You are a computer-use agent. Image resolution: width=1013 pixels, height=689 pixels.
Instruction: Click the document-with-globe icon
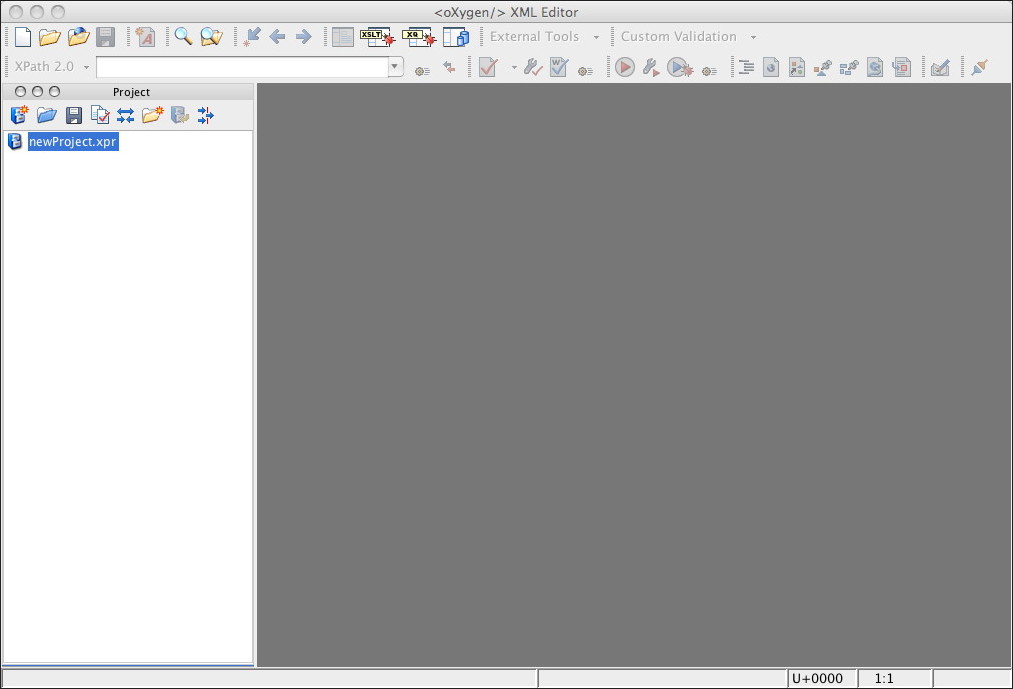771,67
